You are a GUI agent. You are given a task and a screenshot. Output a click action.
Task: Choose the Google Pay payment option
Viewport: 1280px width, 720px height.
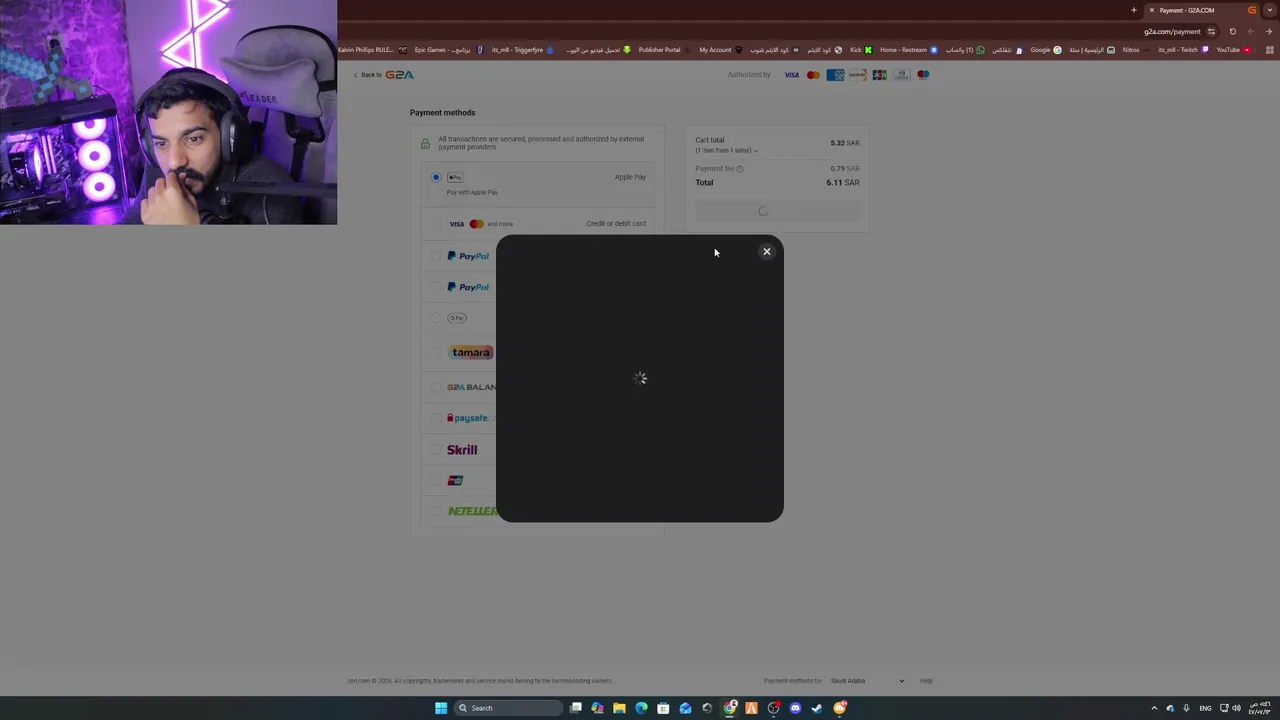[458, 318]
